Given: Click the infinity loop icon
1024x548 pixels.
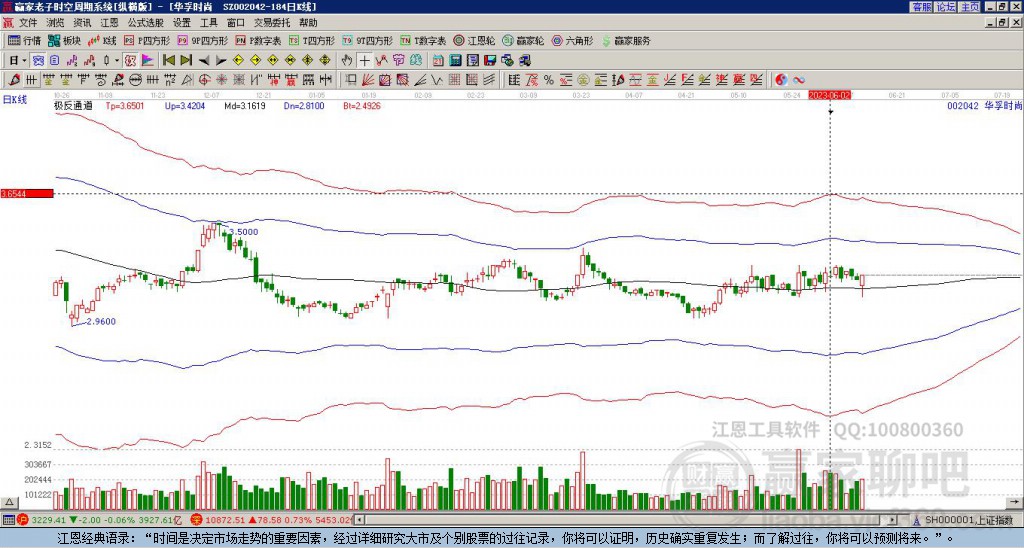Looking at the screenshot, I should tap(799, 80).
